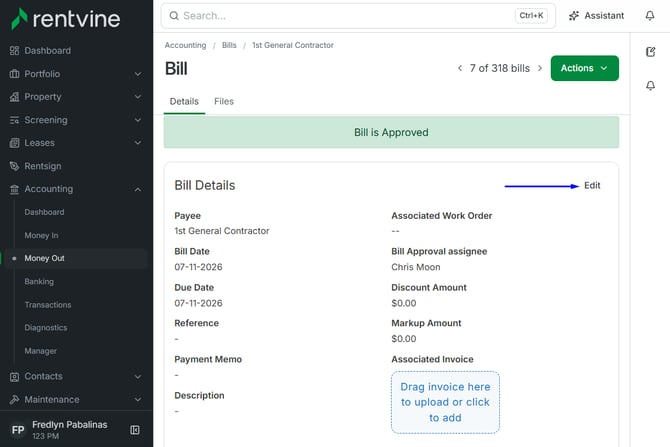This screenshot has height=447, width=670.
Task: Expand the Property menu chevron
Action: pyautogui.click(x=138, y=97)
